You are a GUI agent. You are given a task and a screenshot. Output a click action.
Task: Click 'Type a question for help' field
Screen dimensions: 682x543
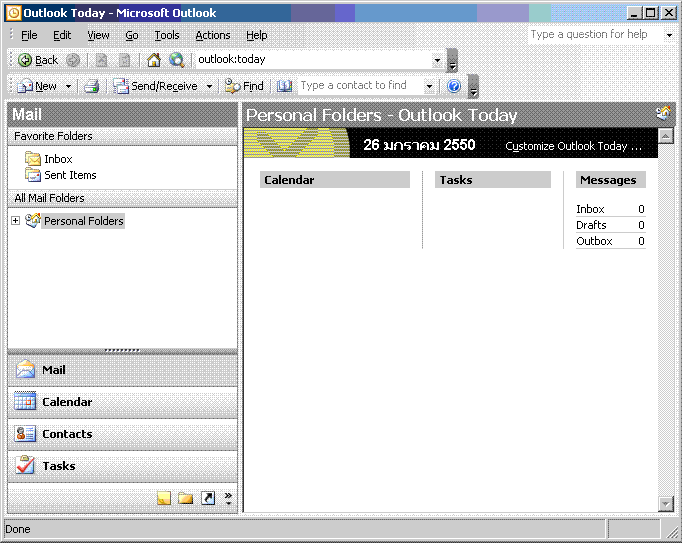coord(596,34)
